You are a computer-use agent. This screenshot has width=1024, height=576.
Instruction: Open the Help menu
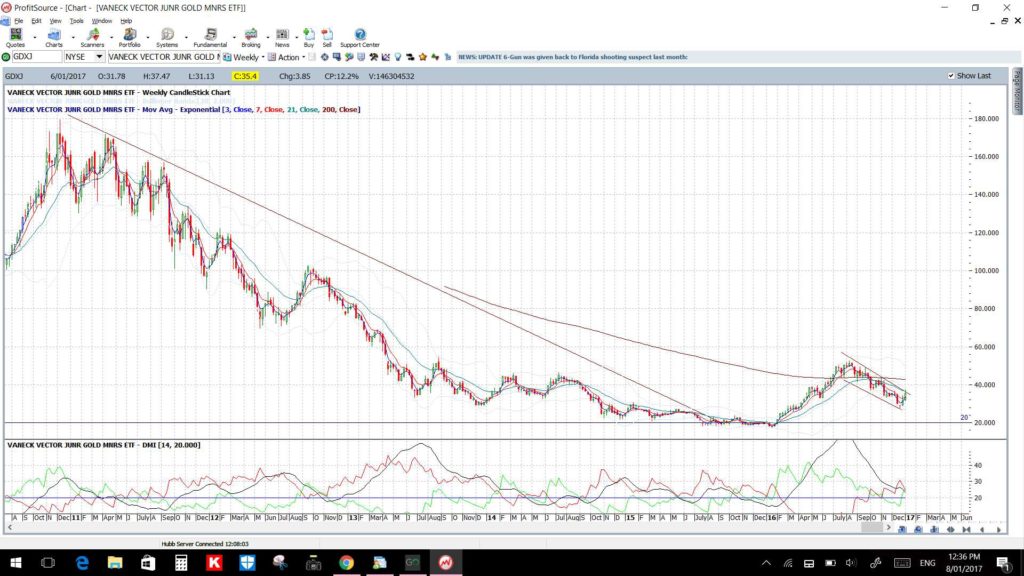coord(126,21)
